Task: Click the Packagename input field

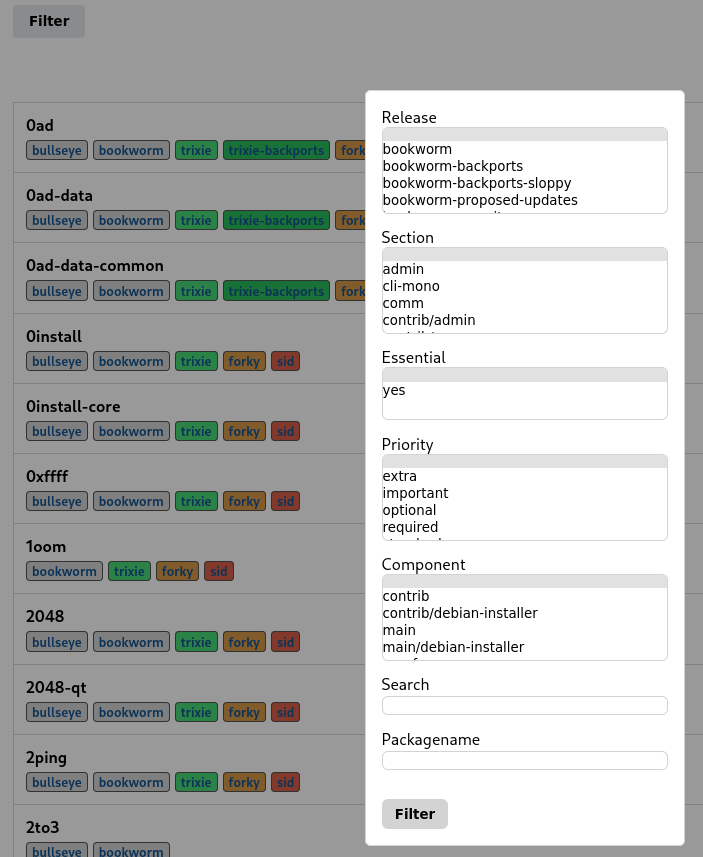Action: [x=524, y=760]
